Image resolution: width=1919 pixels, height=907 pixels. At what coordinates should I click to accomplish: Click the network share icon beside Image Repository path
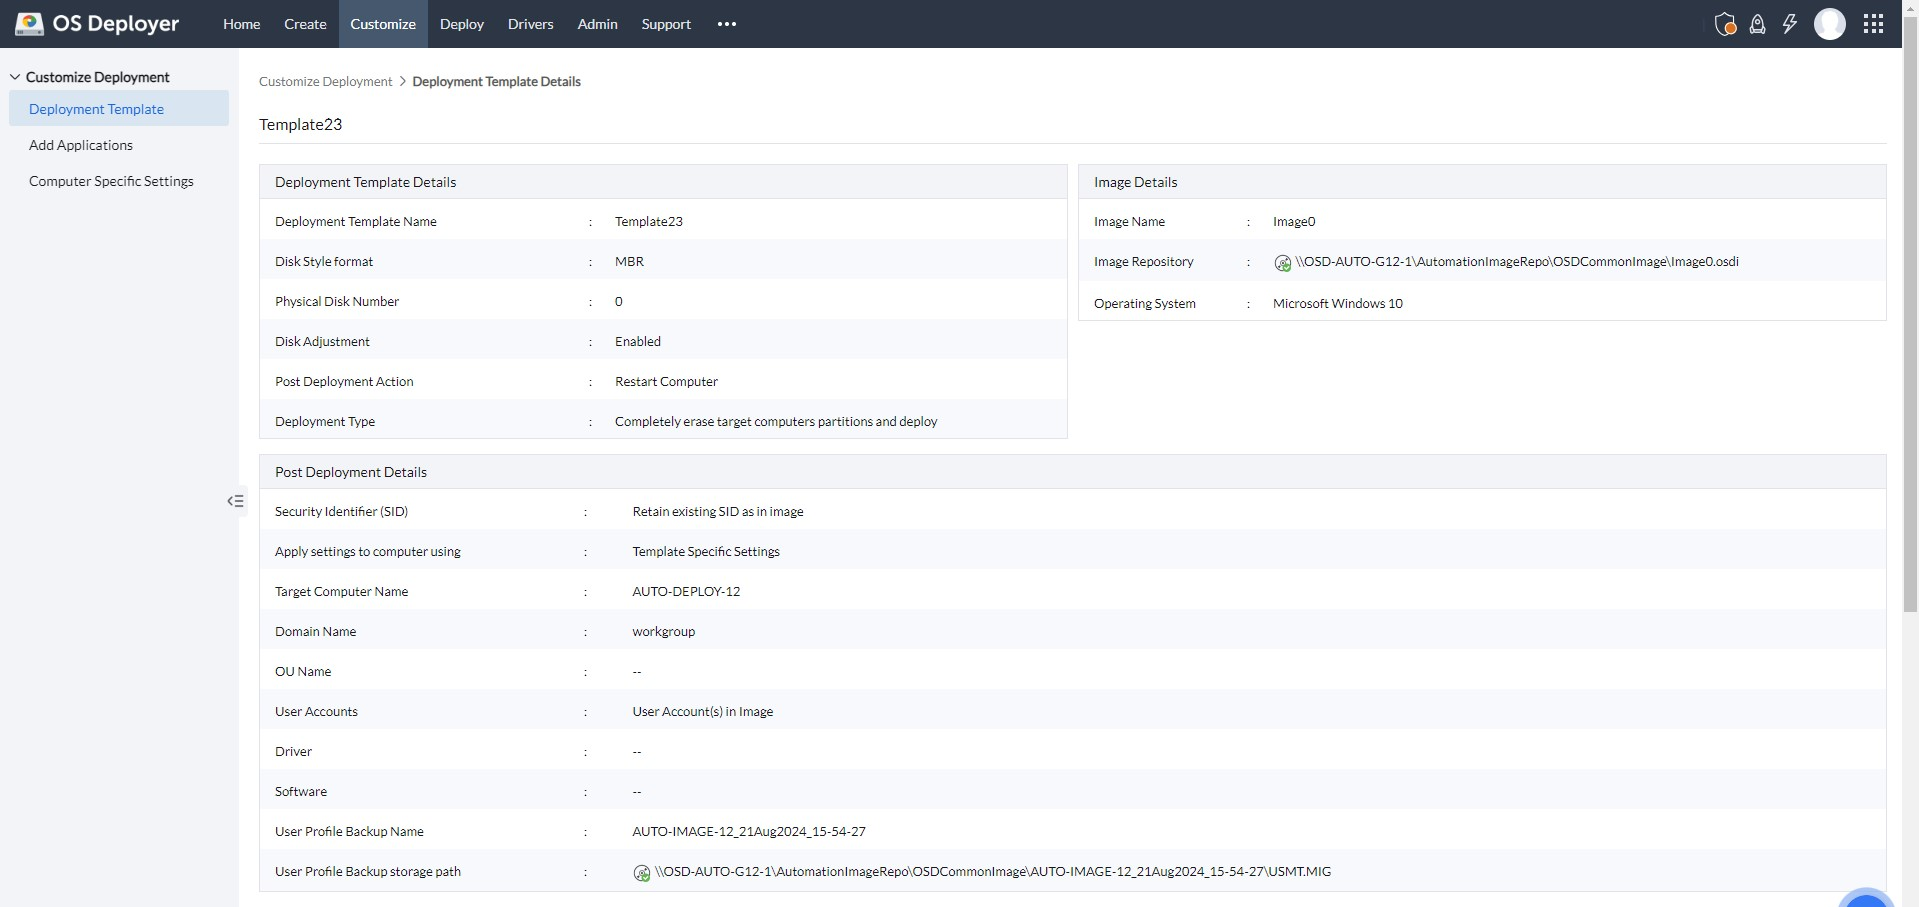click(1281, 263)
